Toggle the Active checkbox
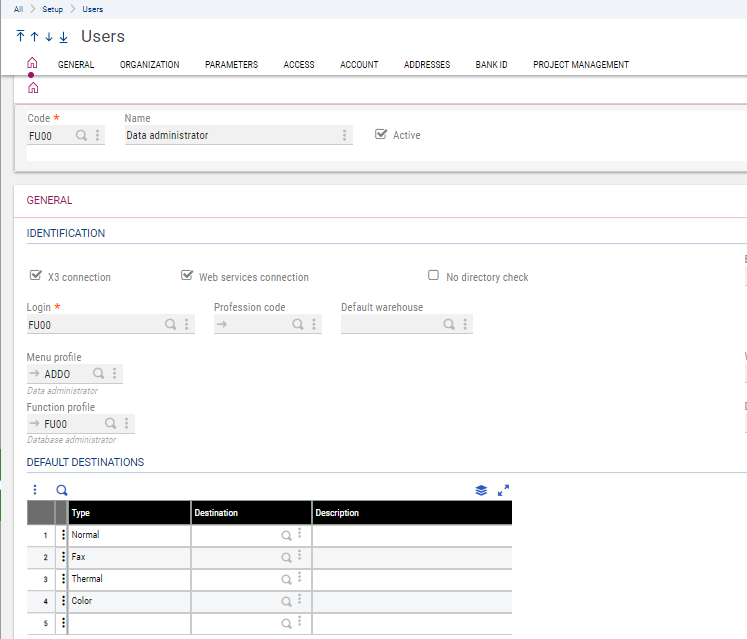Image resolution: width=747 pixels, height=639 pixels. (x=380, y=134)
